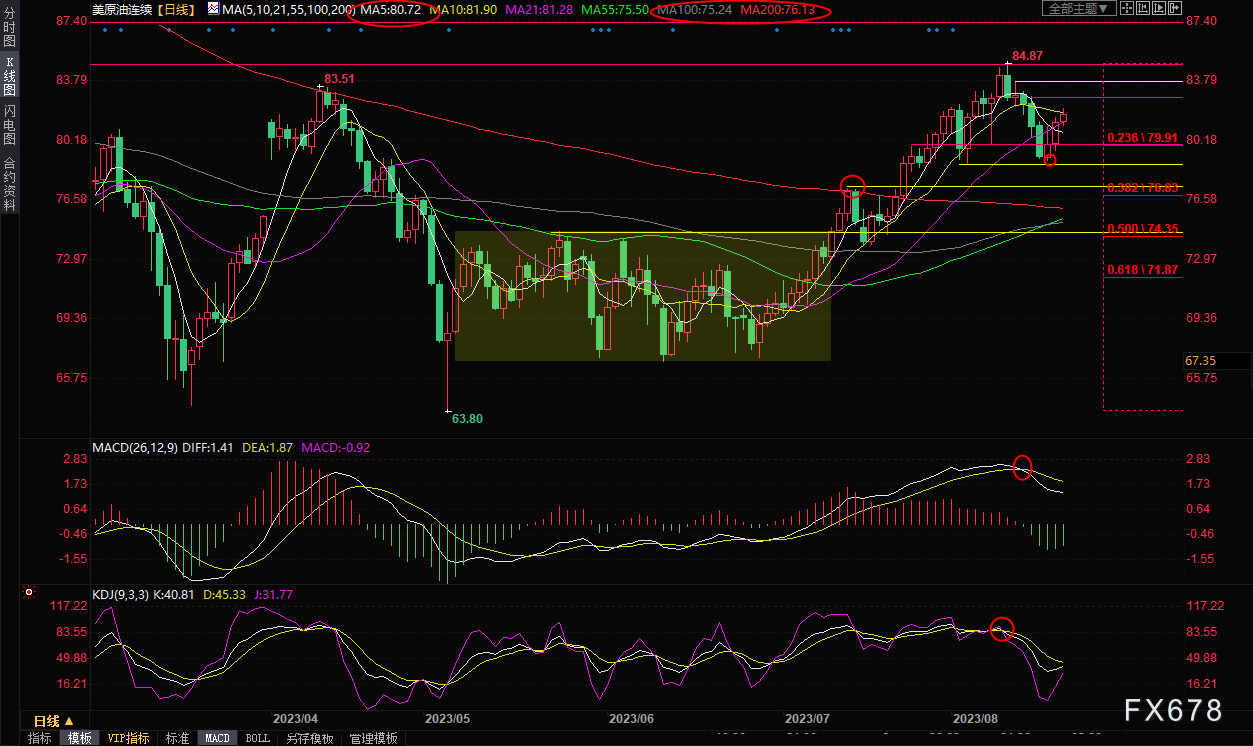Click the small red icon left of KDJ

[29, 594]
